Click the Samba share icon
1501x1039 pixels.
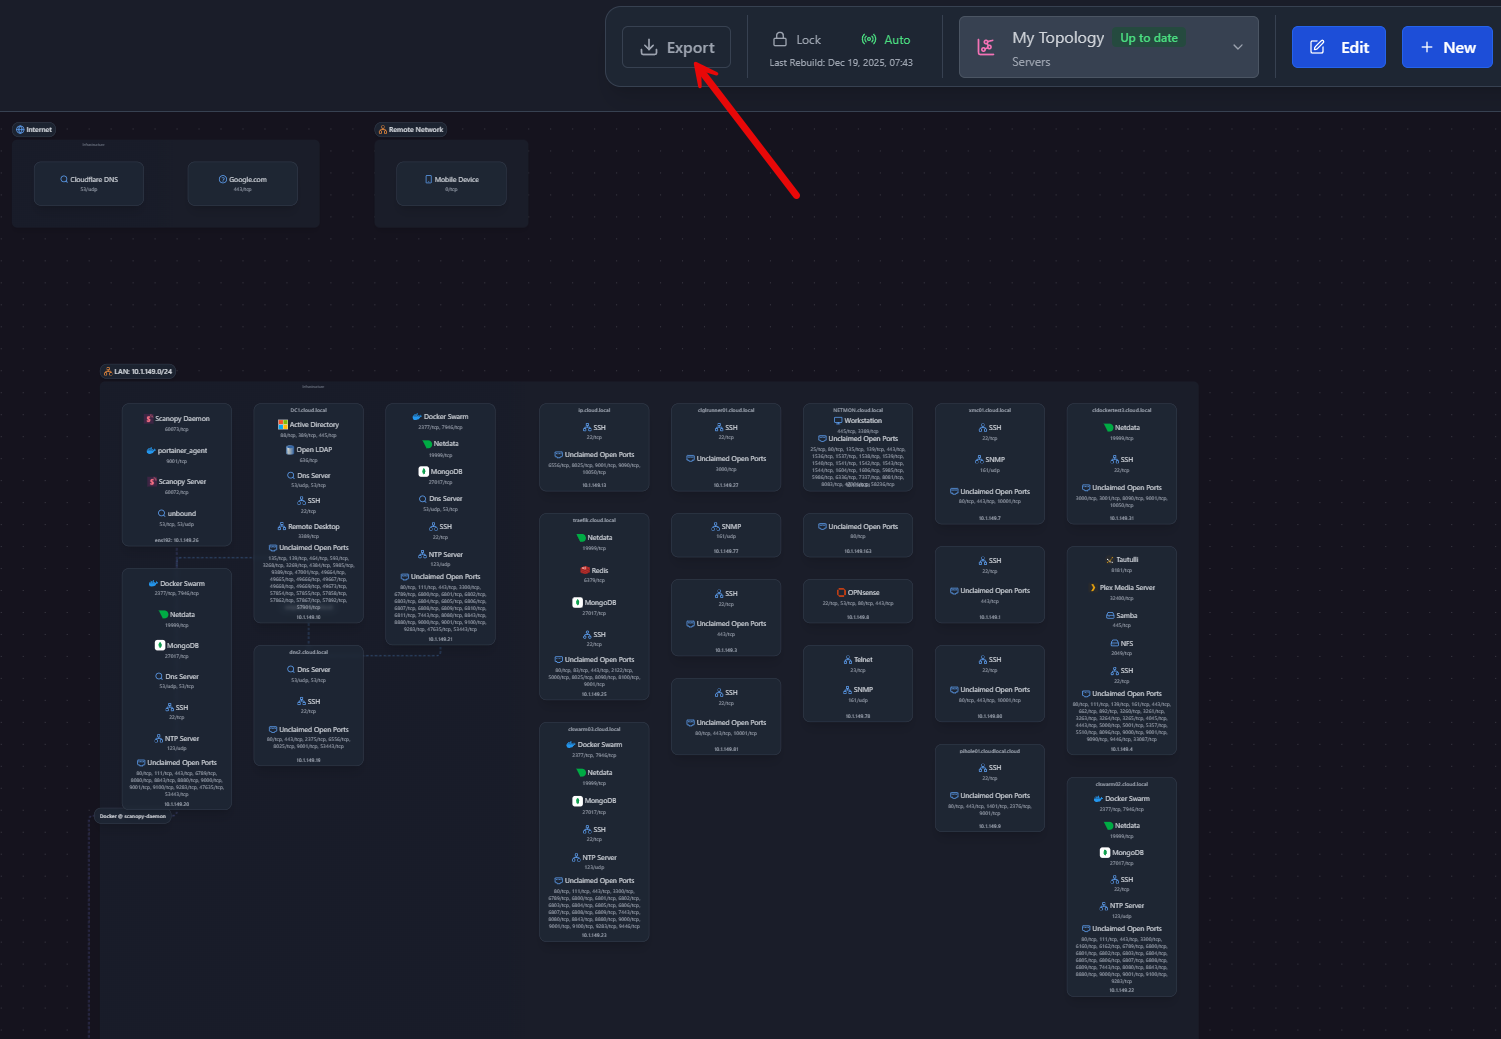[x=1110, y=616]
